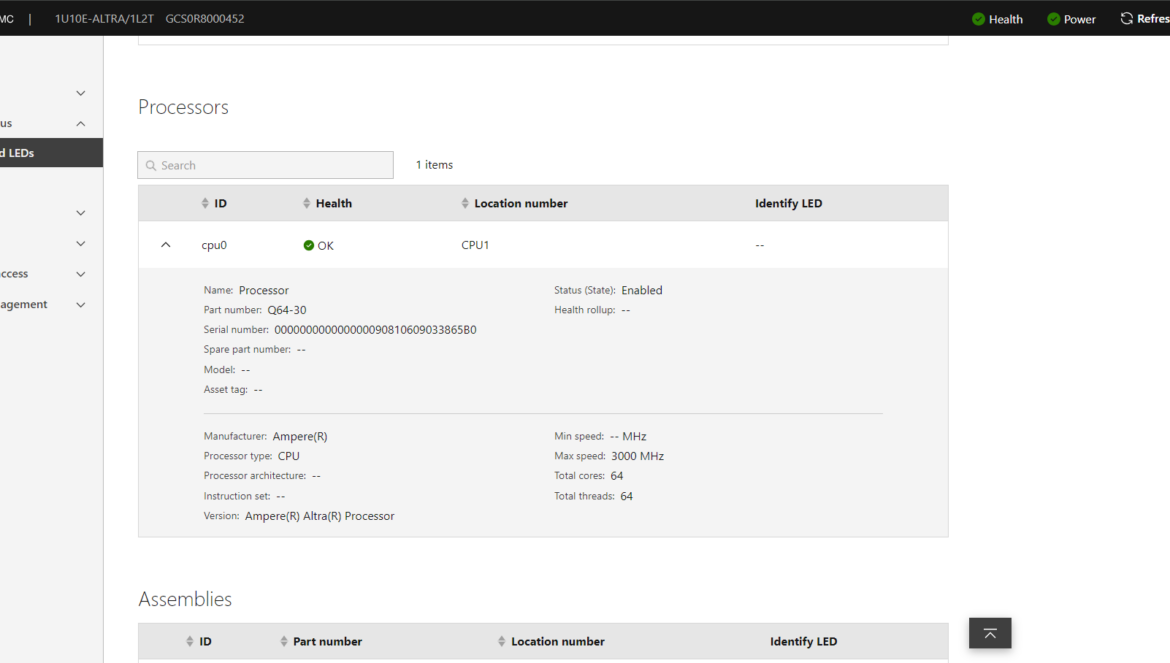Click the Processor type value CPU

coord(289,456)
